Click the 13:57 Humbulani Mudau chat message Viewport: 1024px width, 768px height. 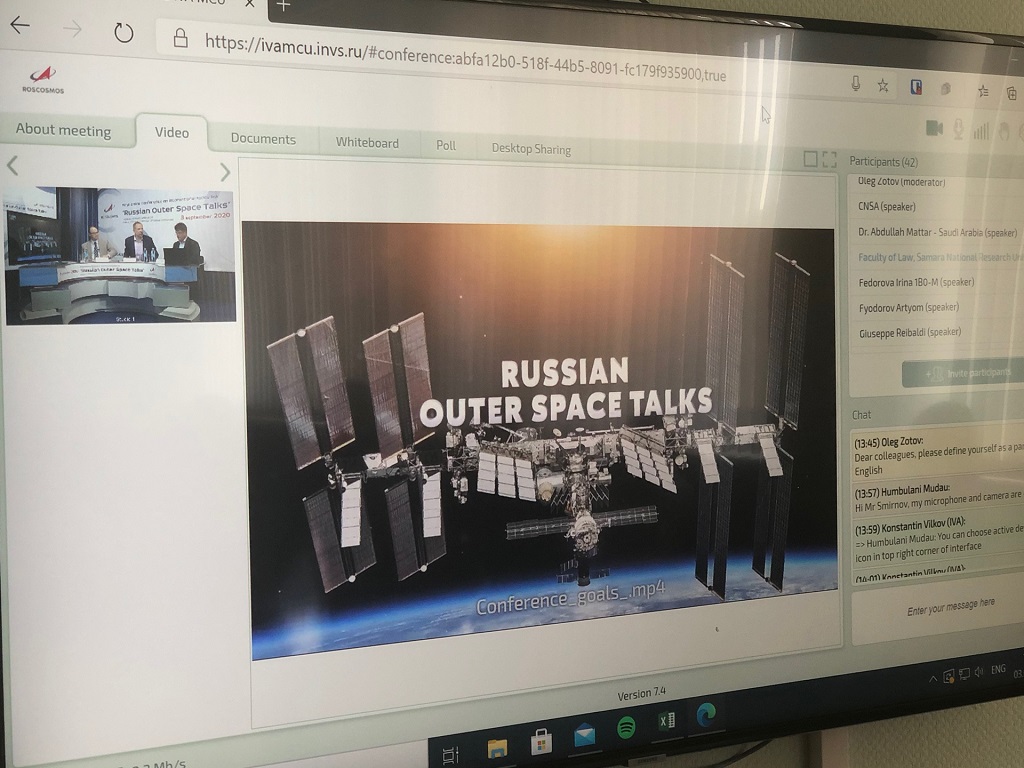(x=938, y=498)
